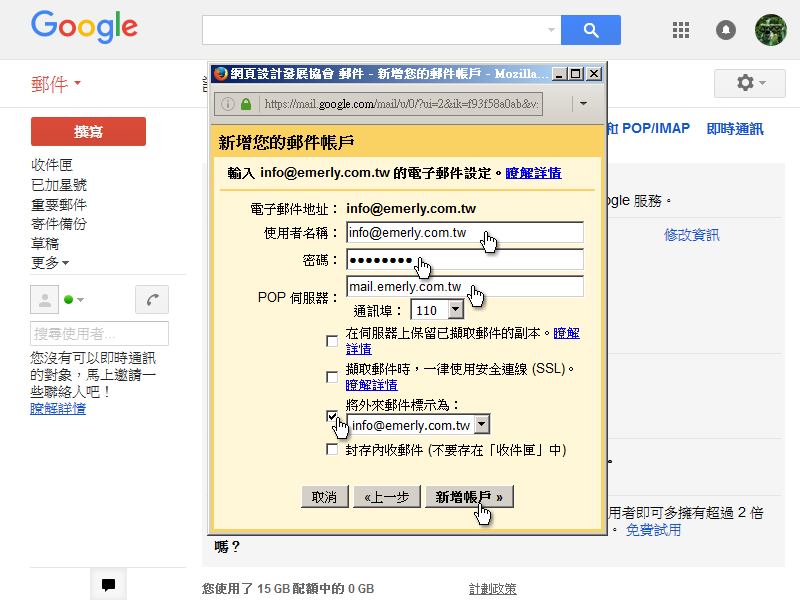This screenshot has height=600, width=800.
Task: Open the Google notifications bell
Action: (726, 30)
